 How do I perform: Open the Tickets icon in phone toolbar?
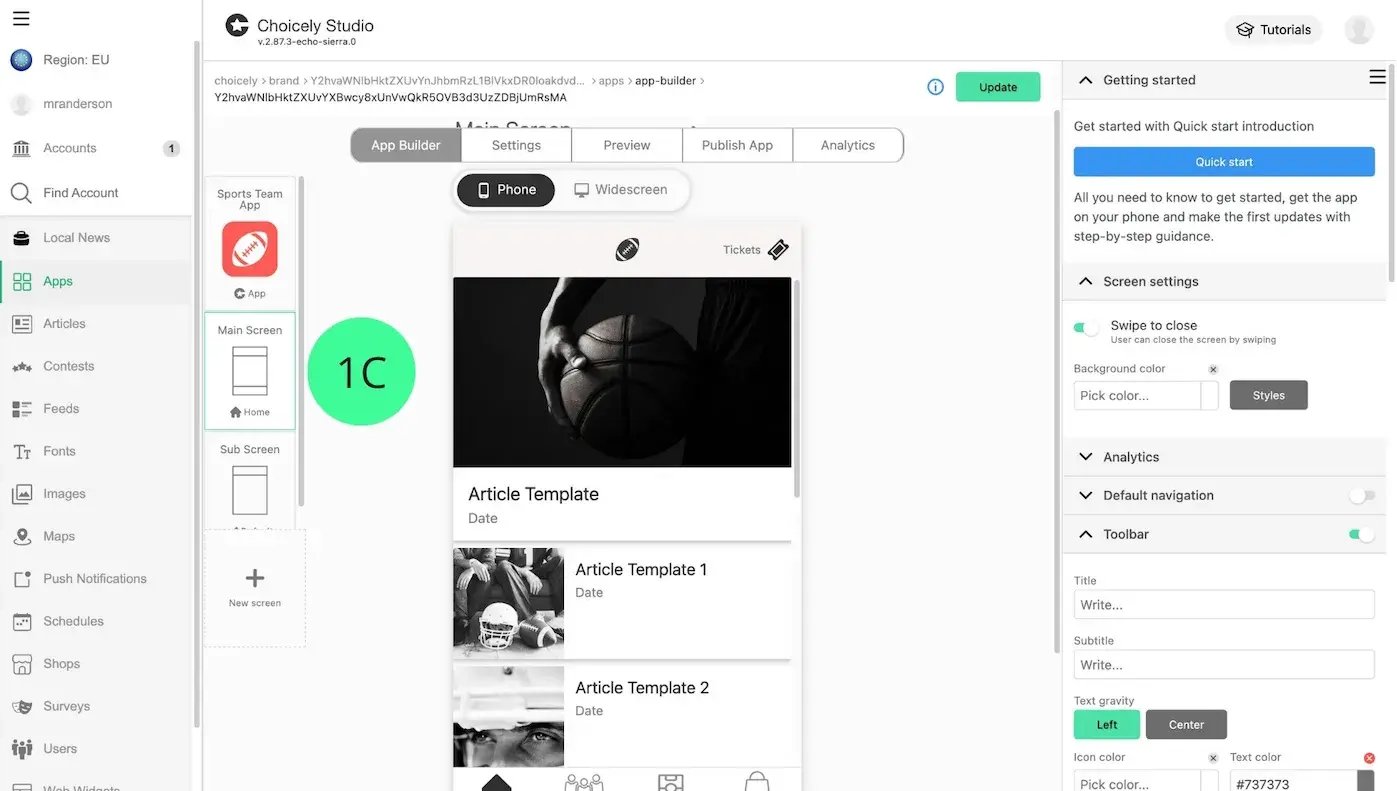pyautogui.click(x=778, y=250)
